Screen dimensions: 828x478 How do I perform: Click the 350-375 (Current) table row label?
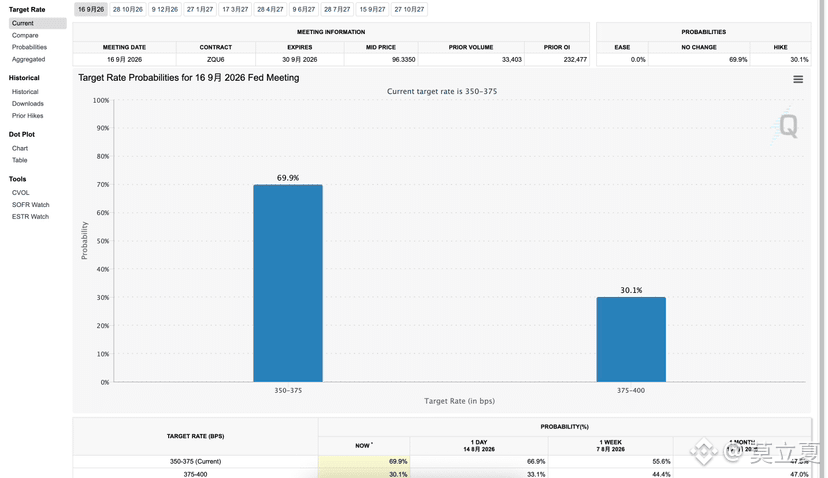195,462
